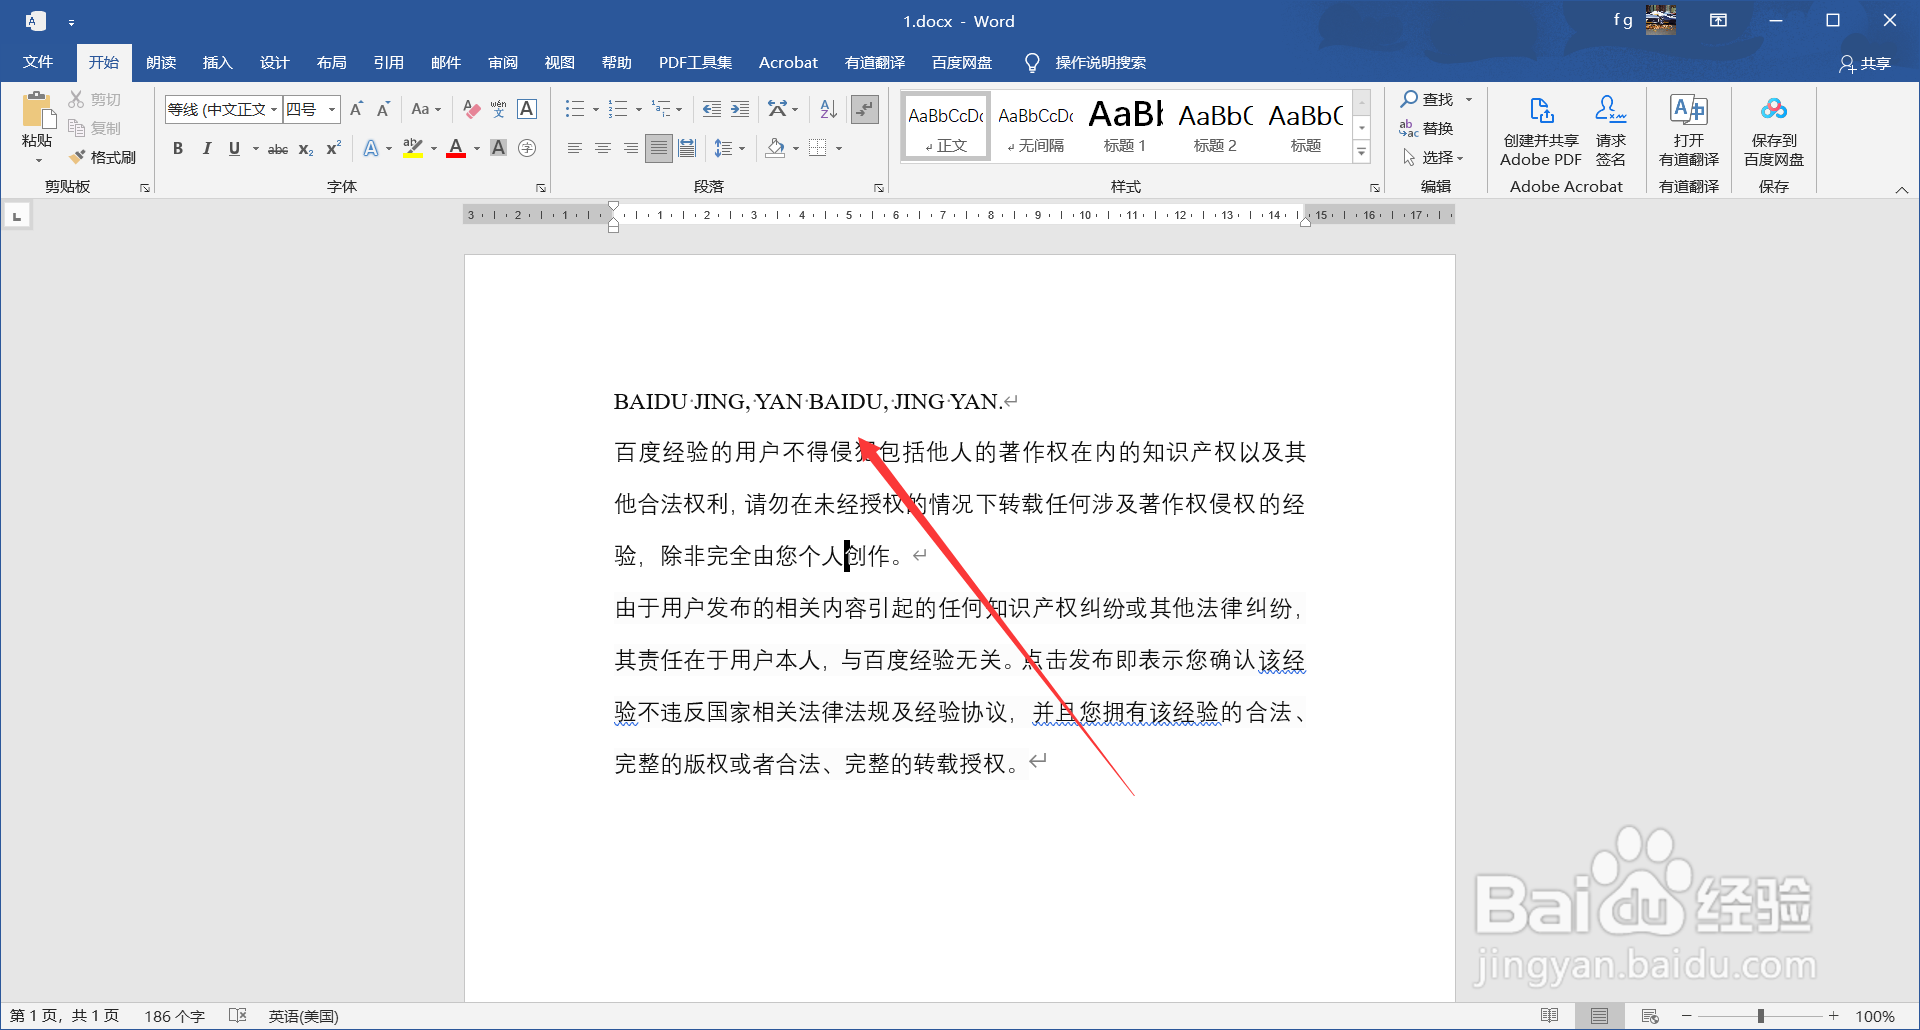Adjust the zoom slider handle

pos(1761,1016)
